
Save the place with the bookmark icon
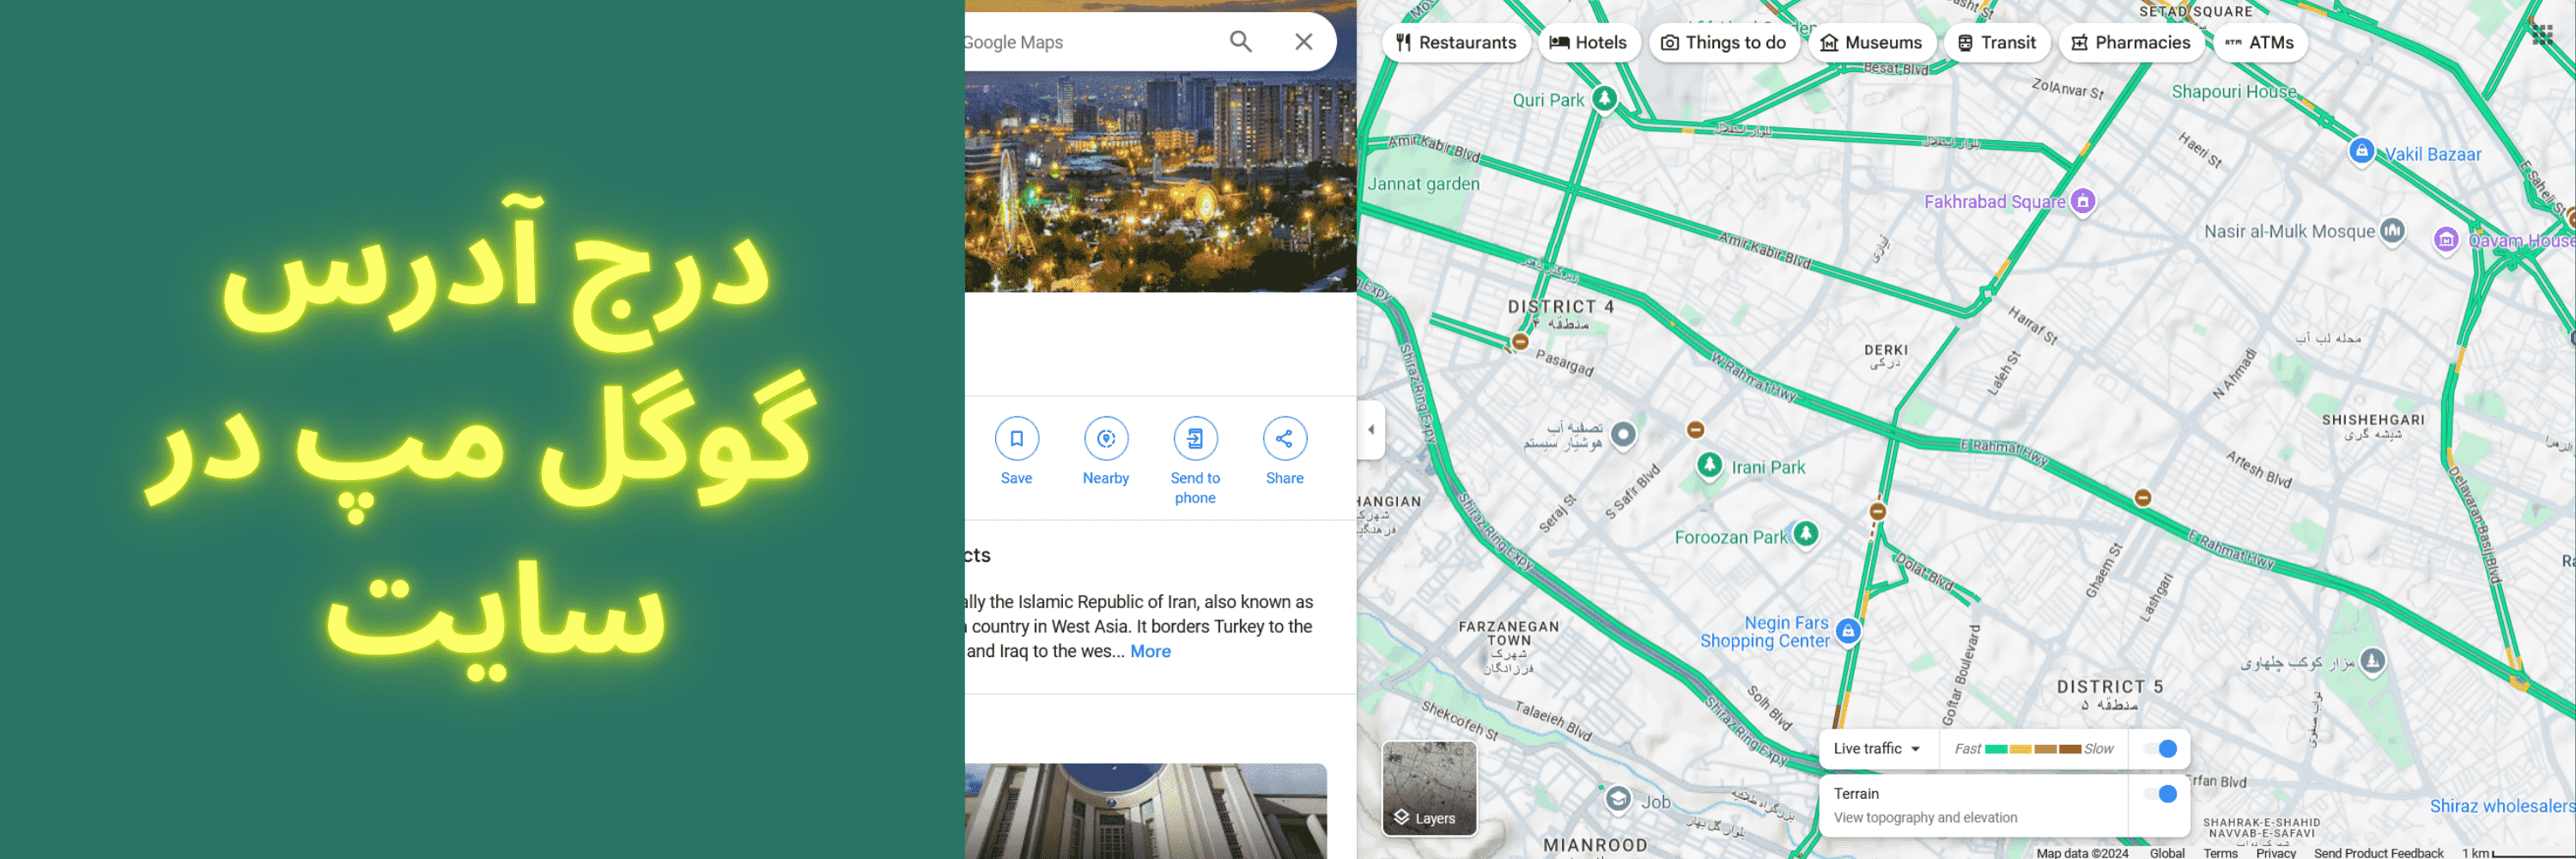[1016, 439]
